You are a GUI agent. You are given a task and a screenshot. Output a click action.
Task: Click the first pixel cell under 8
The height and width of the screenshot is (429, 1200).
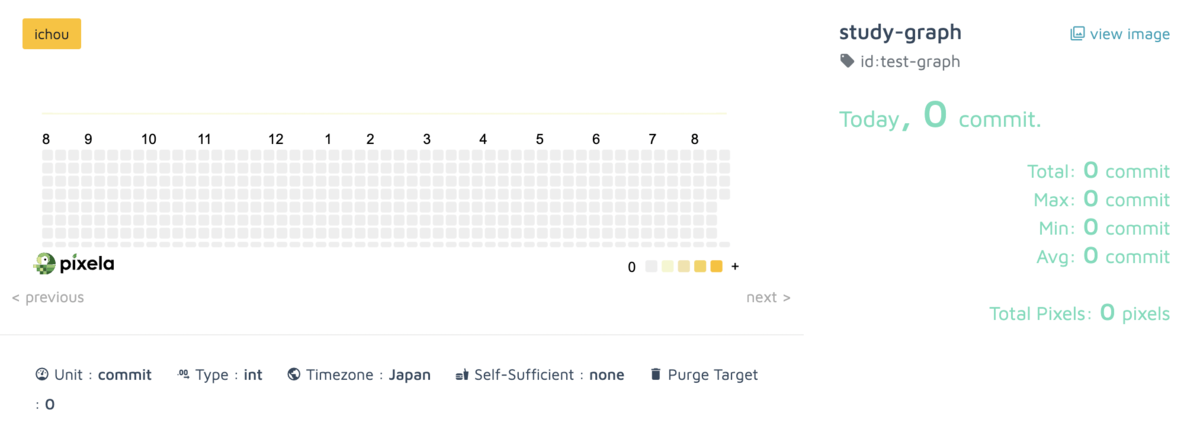click(x=47, y=155)
